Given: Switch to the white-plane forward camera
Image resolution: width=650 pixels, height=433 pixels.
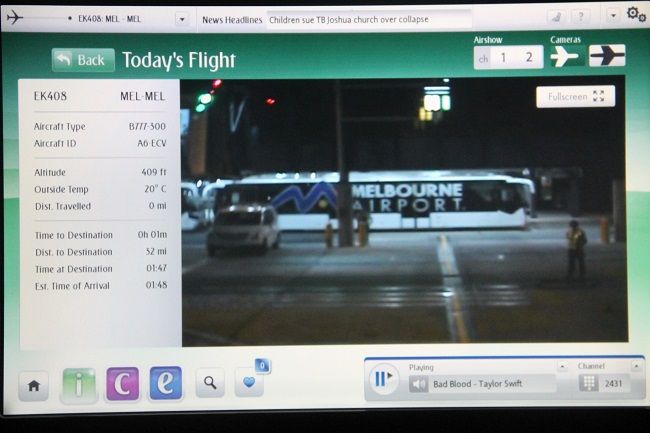Looking at the screenshot, I should click(x=566, y=56).
